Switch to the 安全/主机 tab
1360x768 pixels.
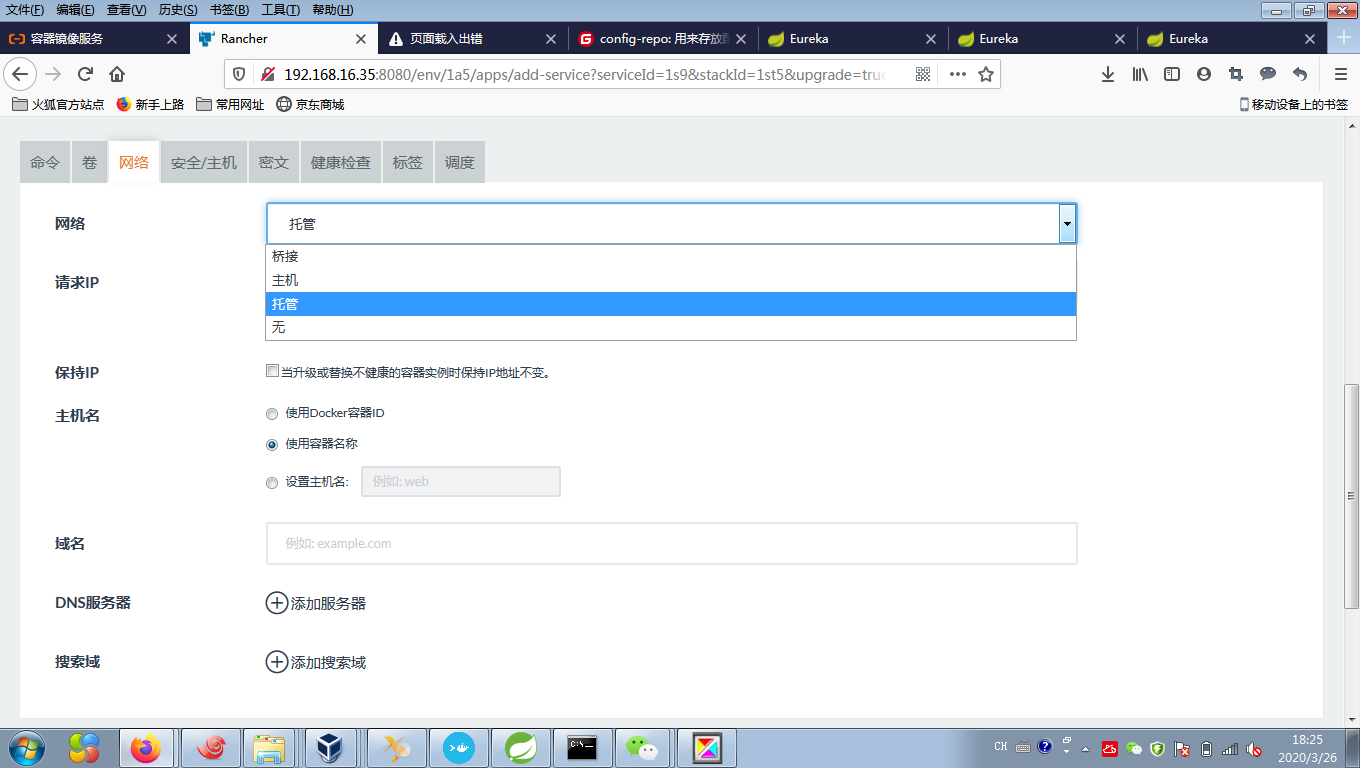click(204, 162)
